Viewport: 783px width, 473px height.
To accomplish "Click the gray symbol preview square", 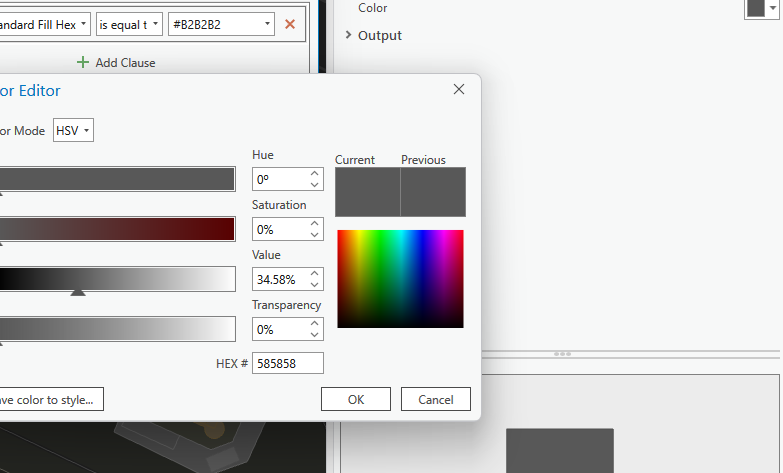I will tap(560, 451).
